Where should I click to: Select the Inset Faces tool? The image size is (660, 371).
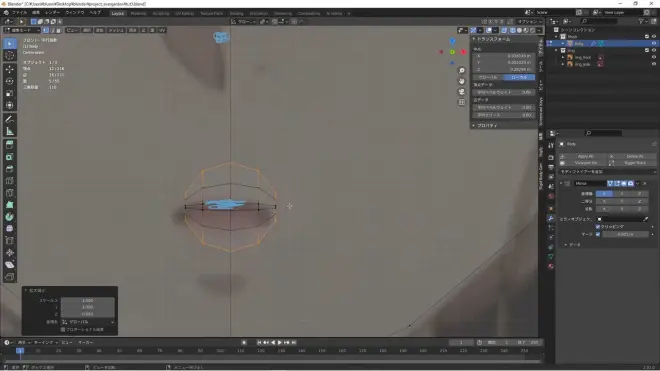click(10, 157)
